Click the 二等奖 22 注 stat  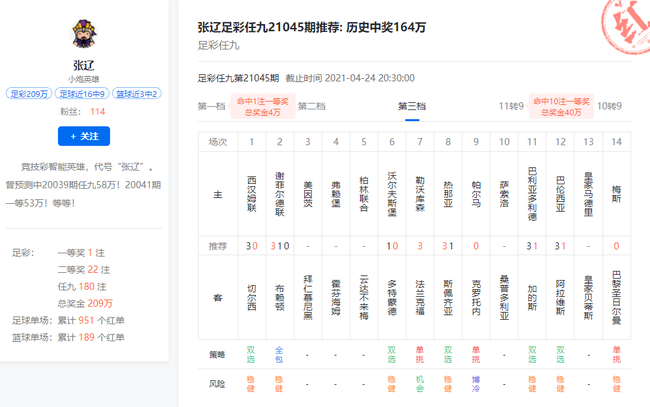tap(84, 270)
